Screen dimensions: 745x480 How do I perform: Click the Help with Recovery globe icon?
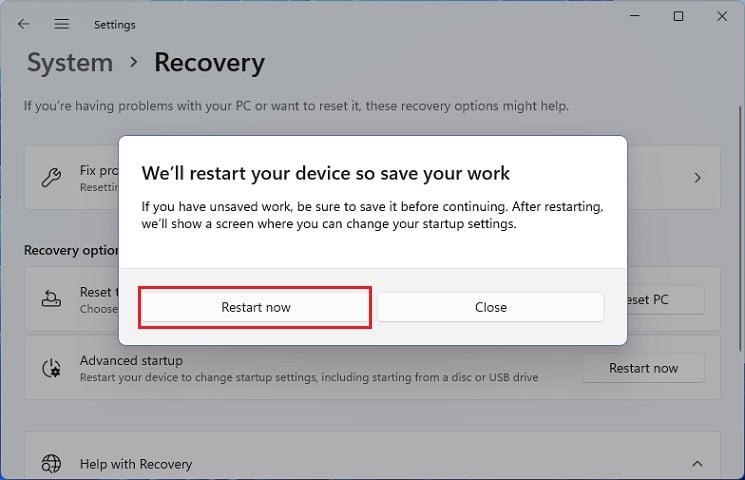point(51,464)
